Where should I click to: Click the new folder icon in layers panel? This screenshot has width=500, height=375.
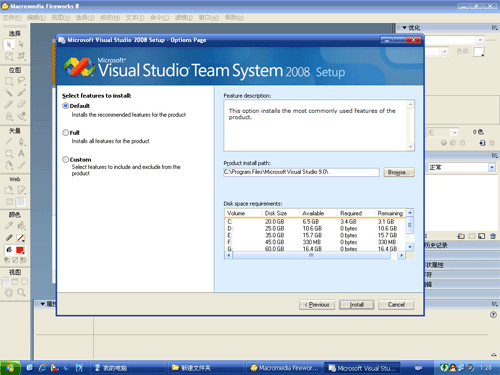(x=461, y=236)
